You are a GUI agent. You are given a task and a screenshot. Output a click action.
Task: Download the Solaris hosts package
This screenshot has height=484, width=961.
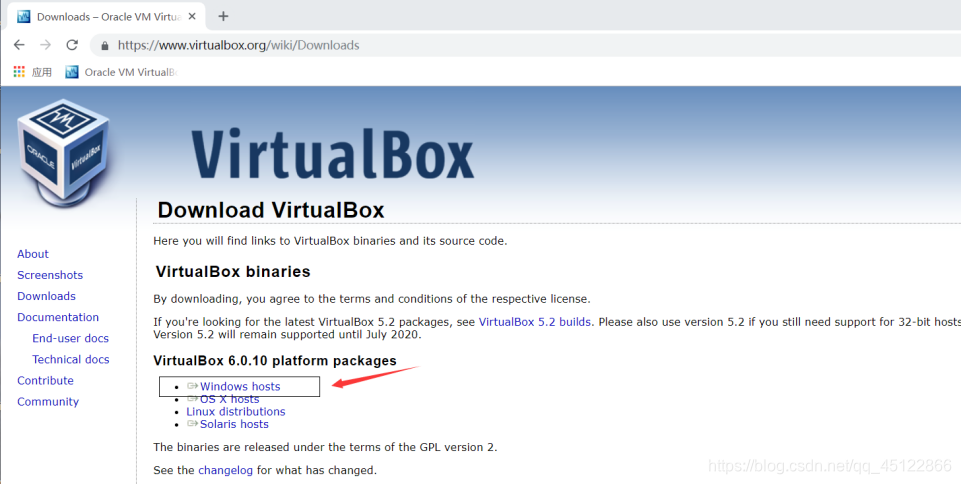coord(234,424)
